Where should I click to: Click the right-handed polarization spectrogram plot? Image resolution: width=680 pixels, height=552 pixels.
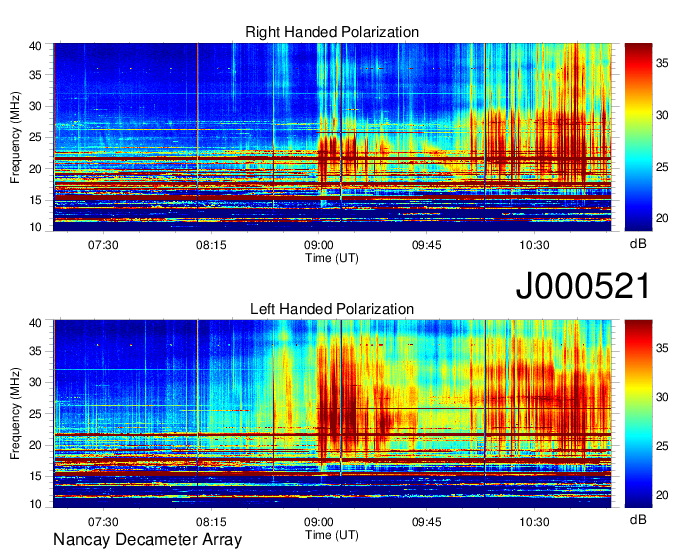tap(332, 137)
